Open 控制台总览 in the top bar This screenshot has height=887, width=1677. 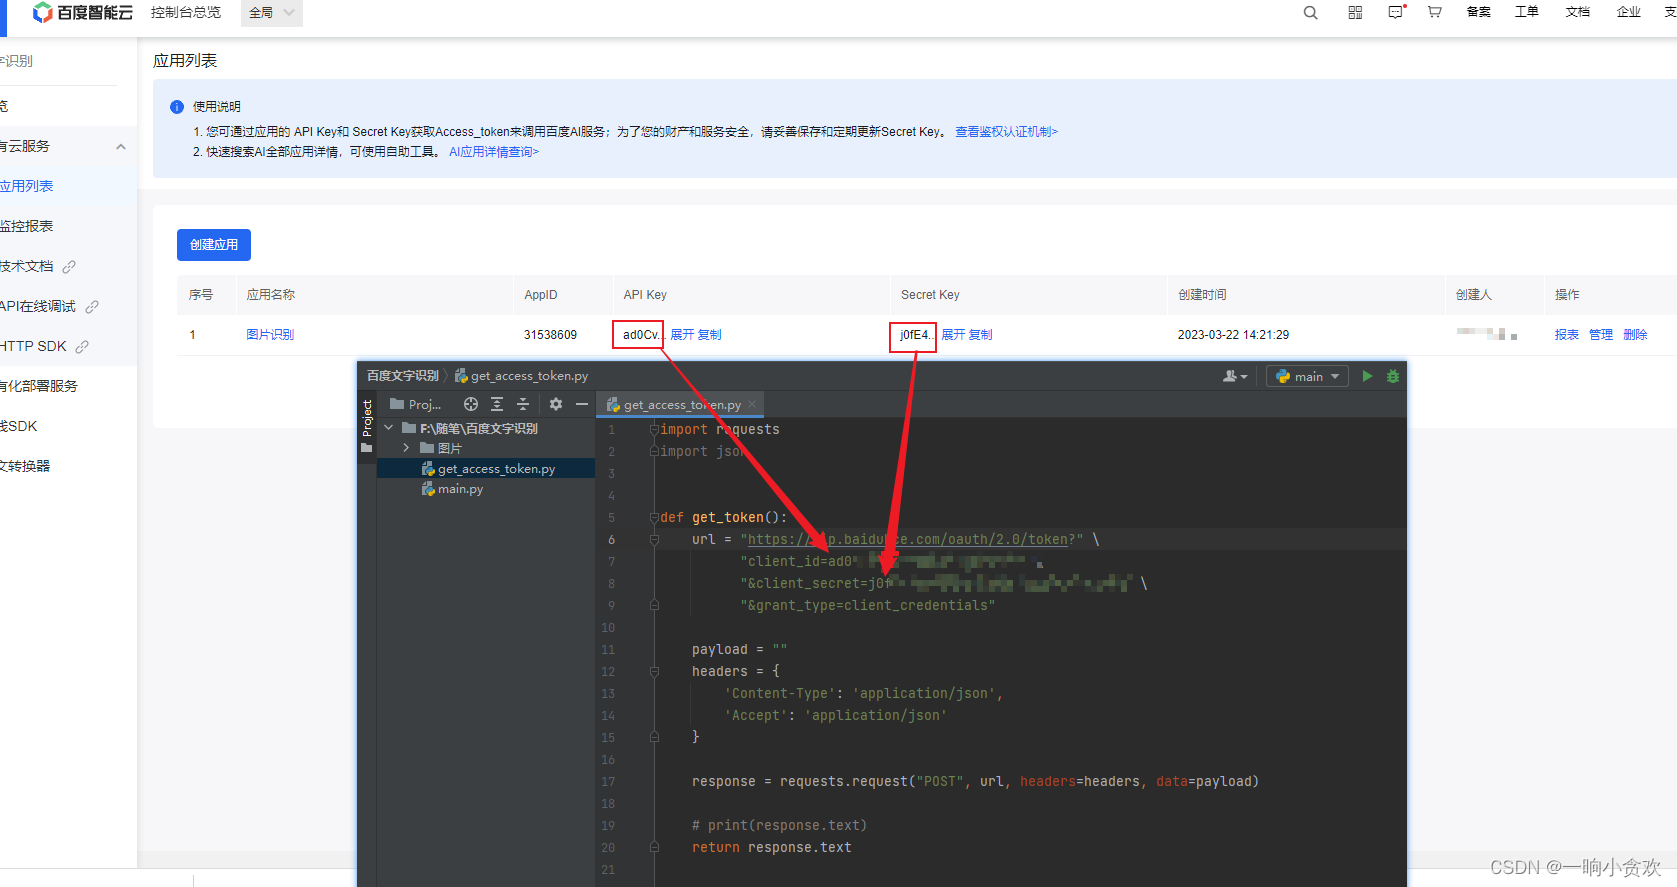pyautogui.click(x=186, y=13)
